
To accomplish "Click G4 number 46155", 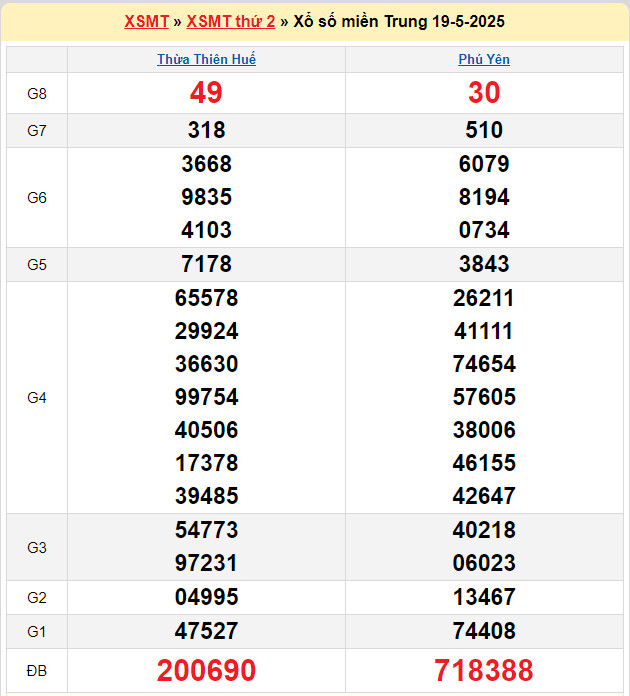I will (484, 463).
